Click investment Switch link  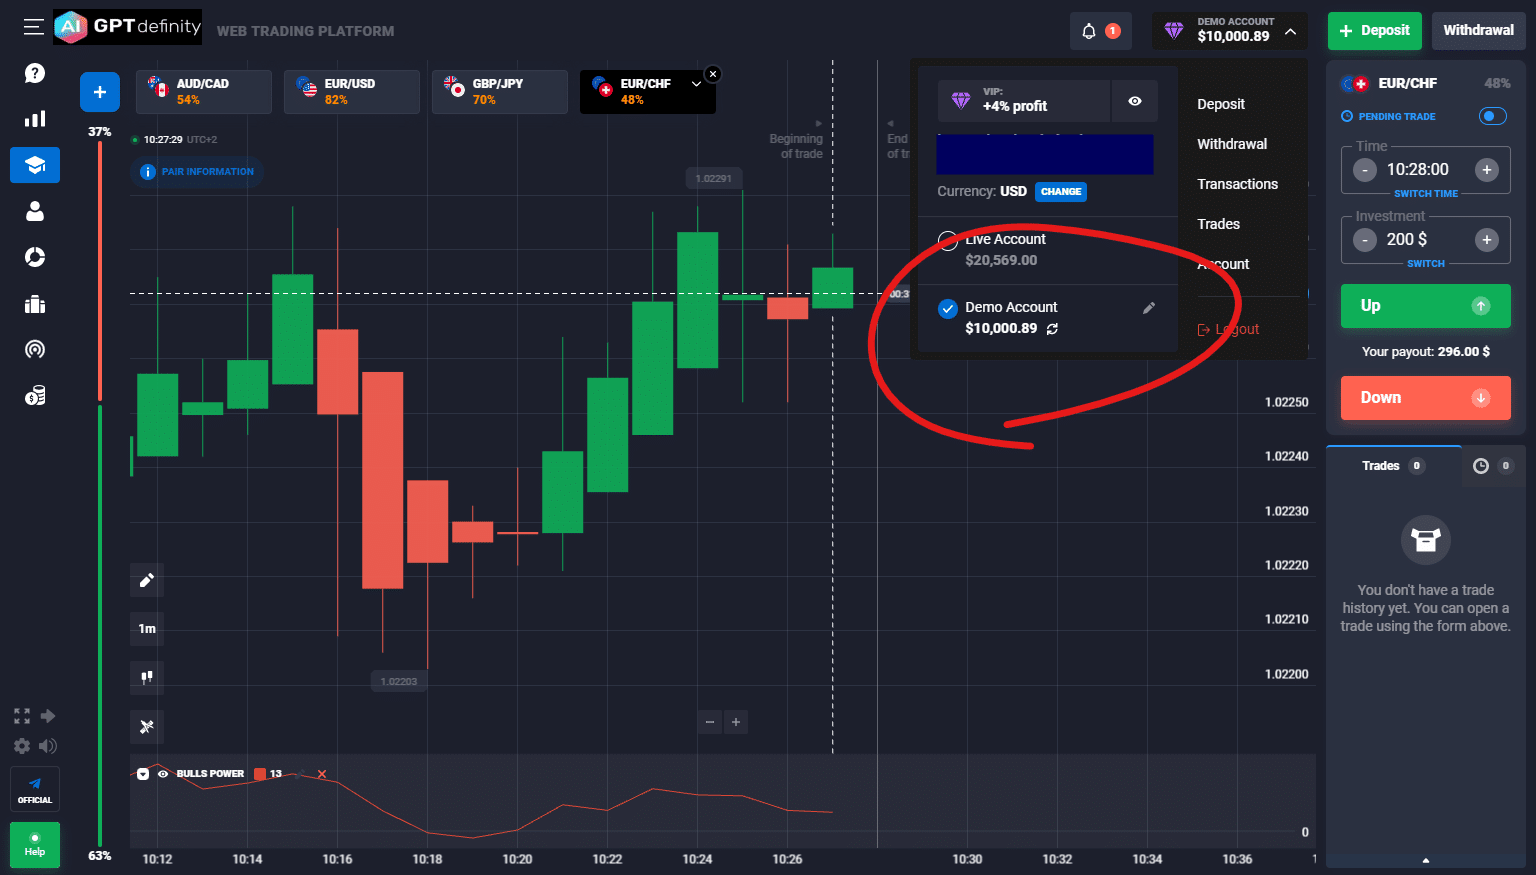pyautogui.click(x=1426, y=264)
